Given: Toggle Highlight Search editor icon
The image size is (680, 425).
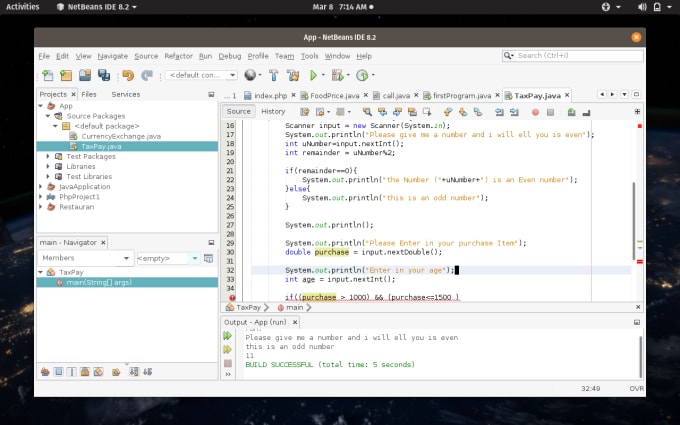Looking at the screenshot, I should (x=412, y=112).
